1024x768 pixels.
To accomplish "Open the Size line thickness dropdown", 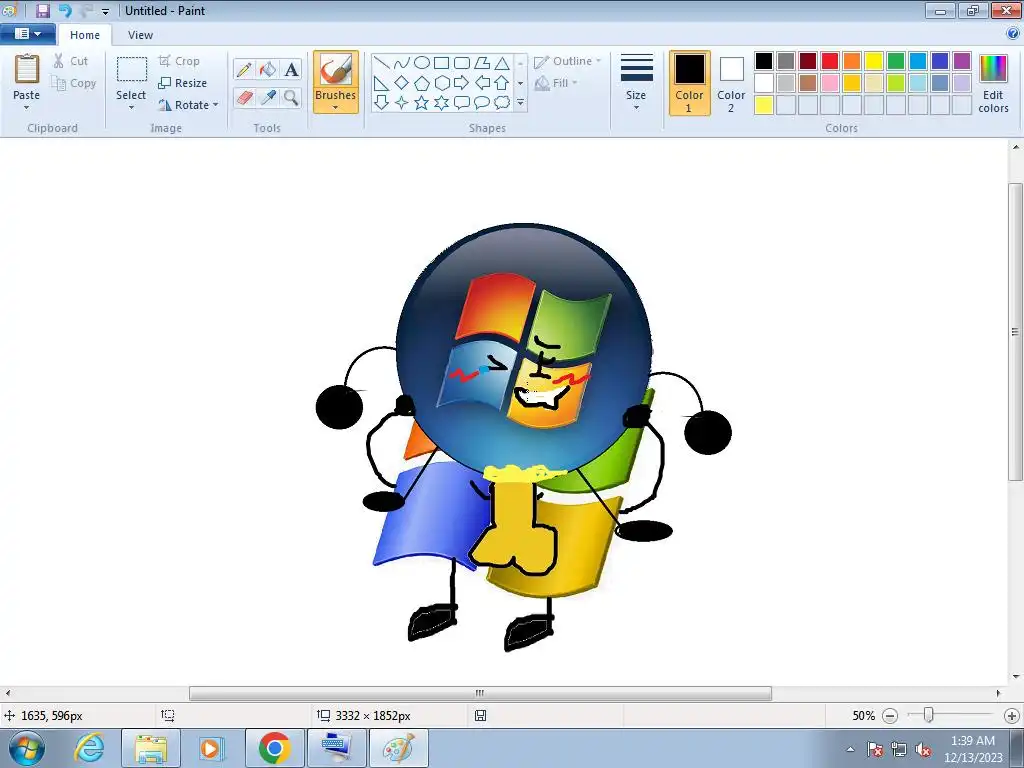I will point(636,82).
